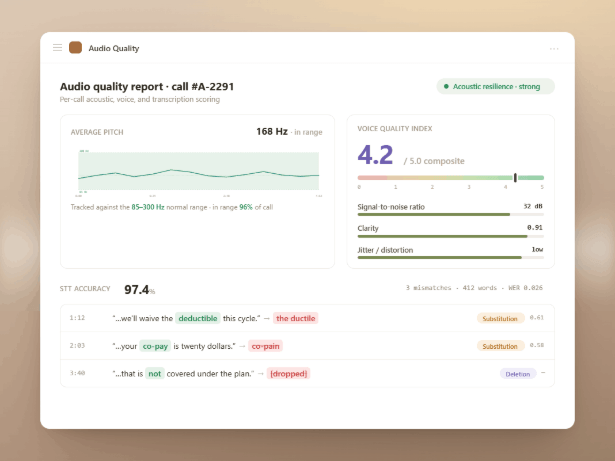The width and height of the screenshot is (615, 461).
Task: Click the Acoustic resilience strong status badge
Action: point(495,86)
